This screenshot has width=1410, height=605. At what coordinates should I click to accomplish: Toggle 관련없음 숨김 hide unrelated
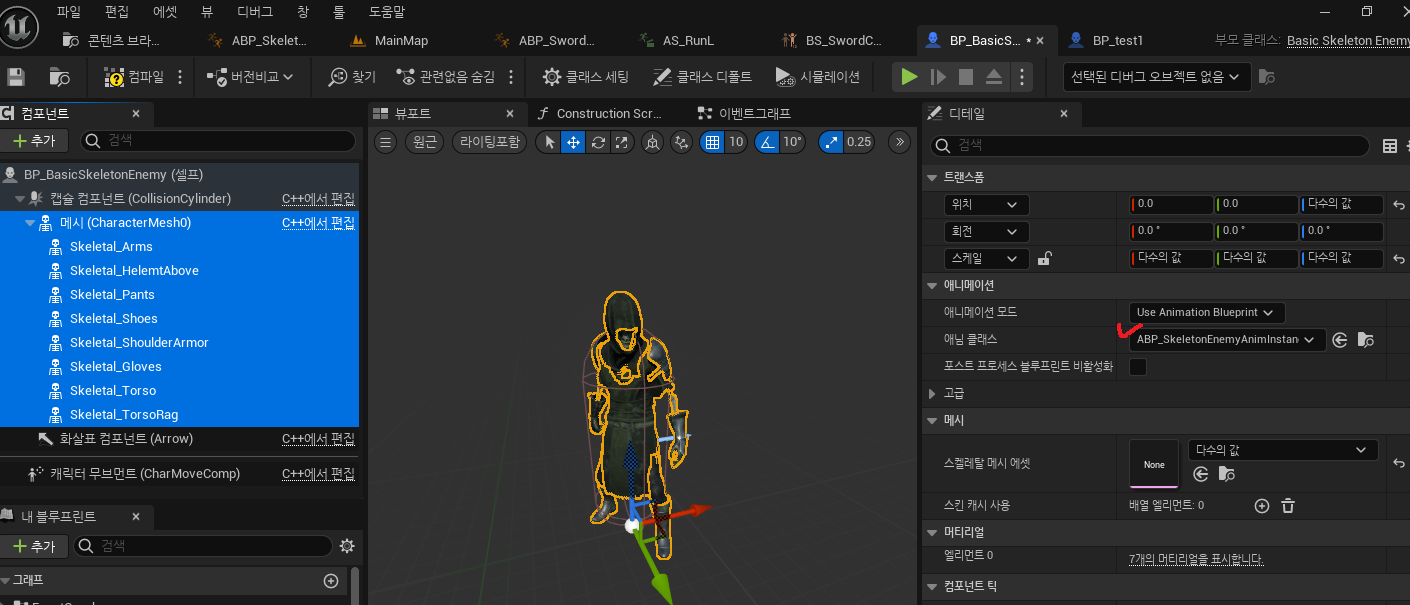tap(445, 77)
